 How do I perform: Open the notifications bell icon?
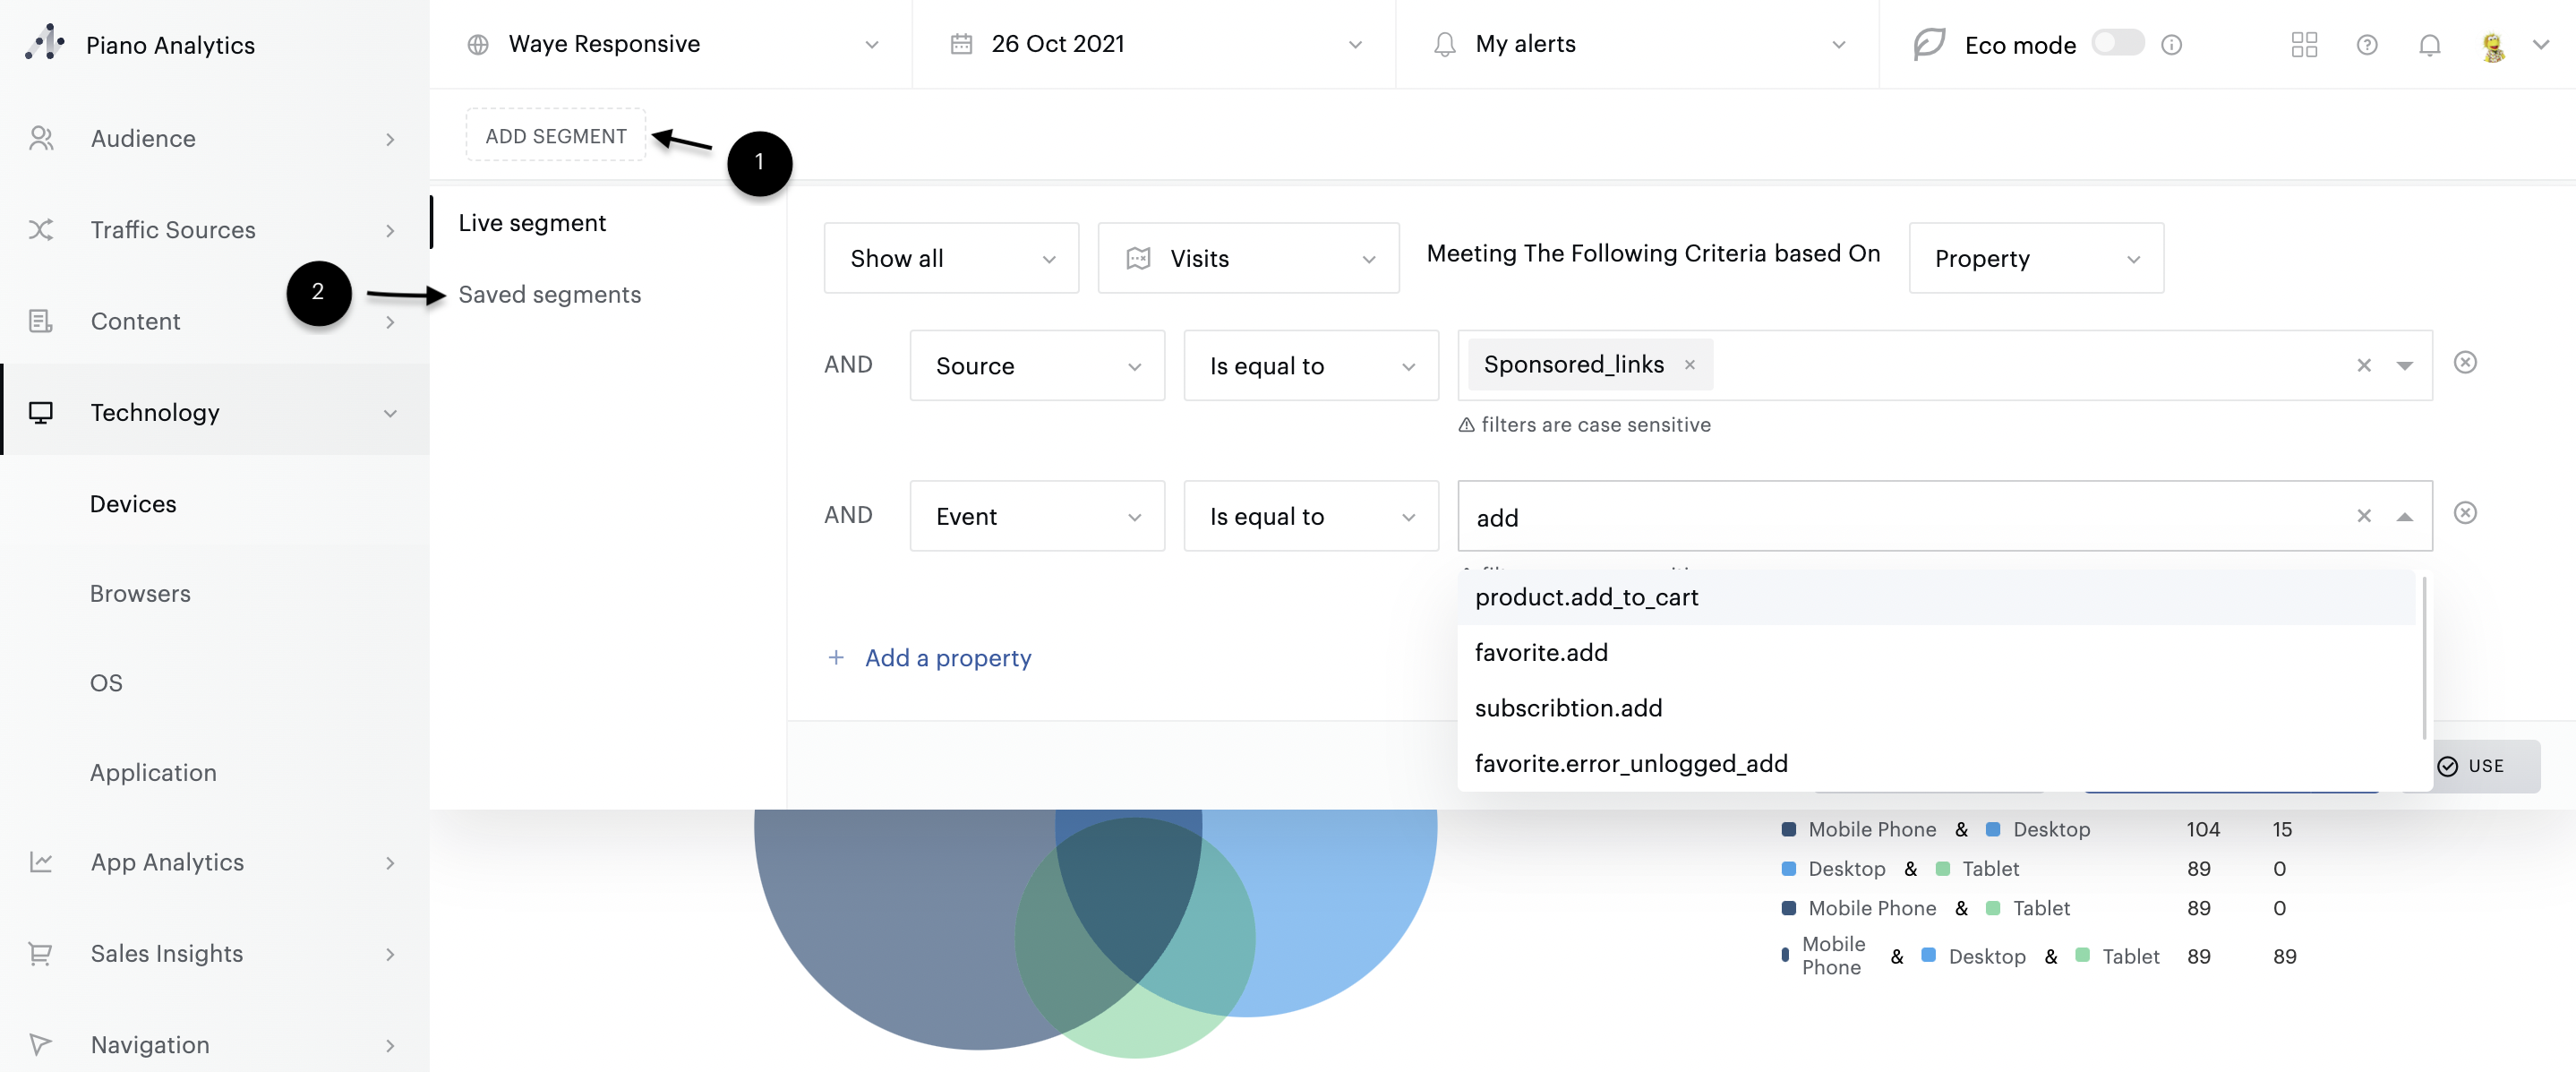point(2429,45)
